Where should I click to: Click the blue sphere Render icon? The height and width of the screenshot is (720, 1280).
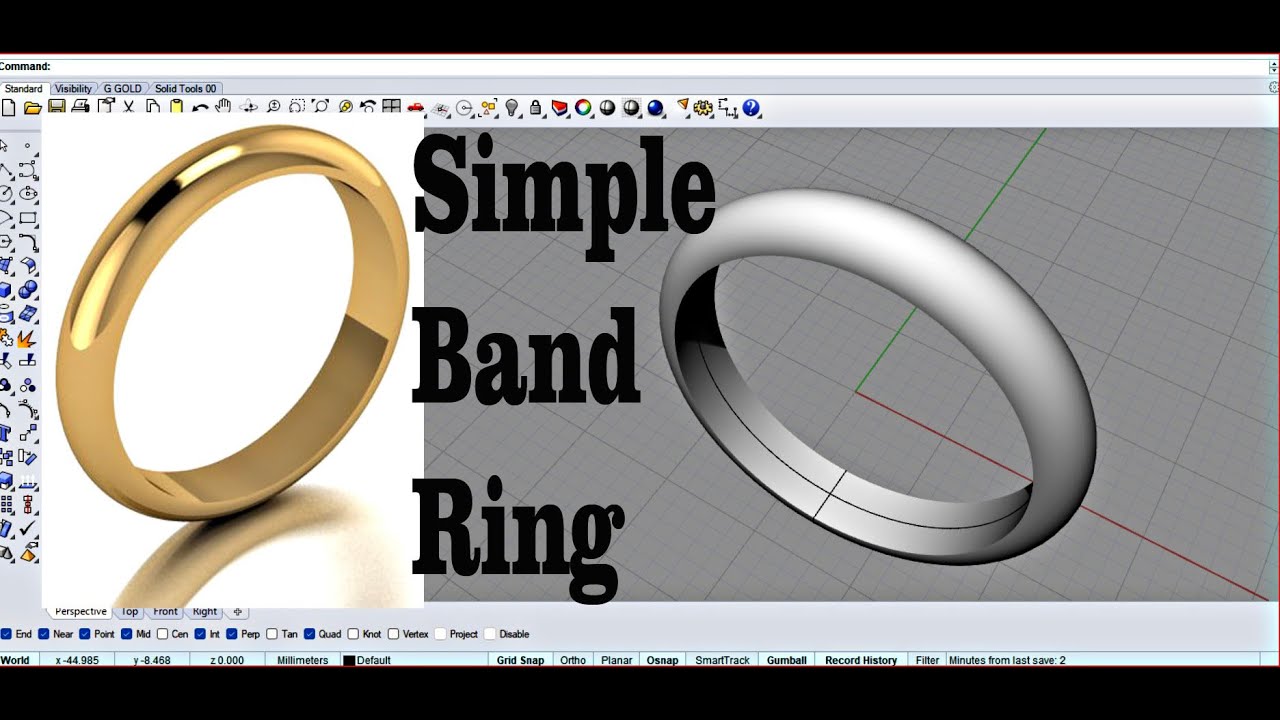pos(655,107)
